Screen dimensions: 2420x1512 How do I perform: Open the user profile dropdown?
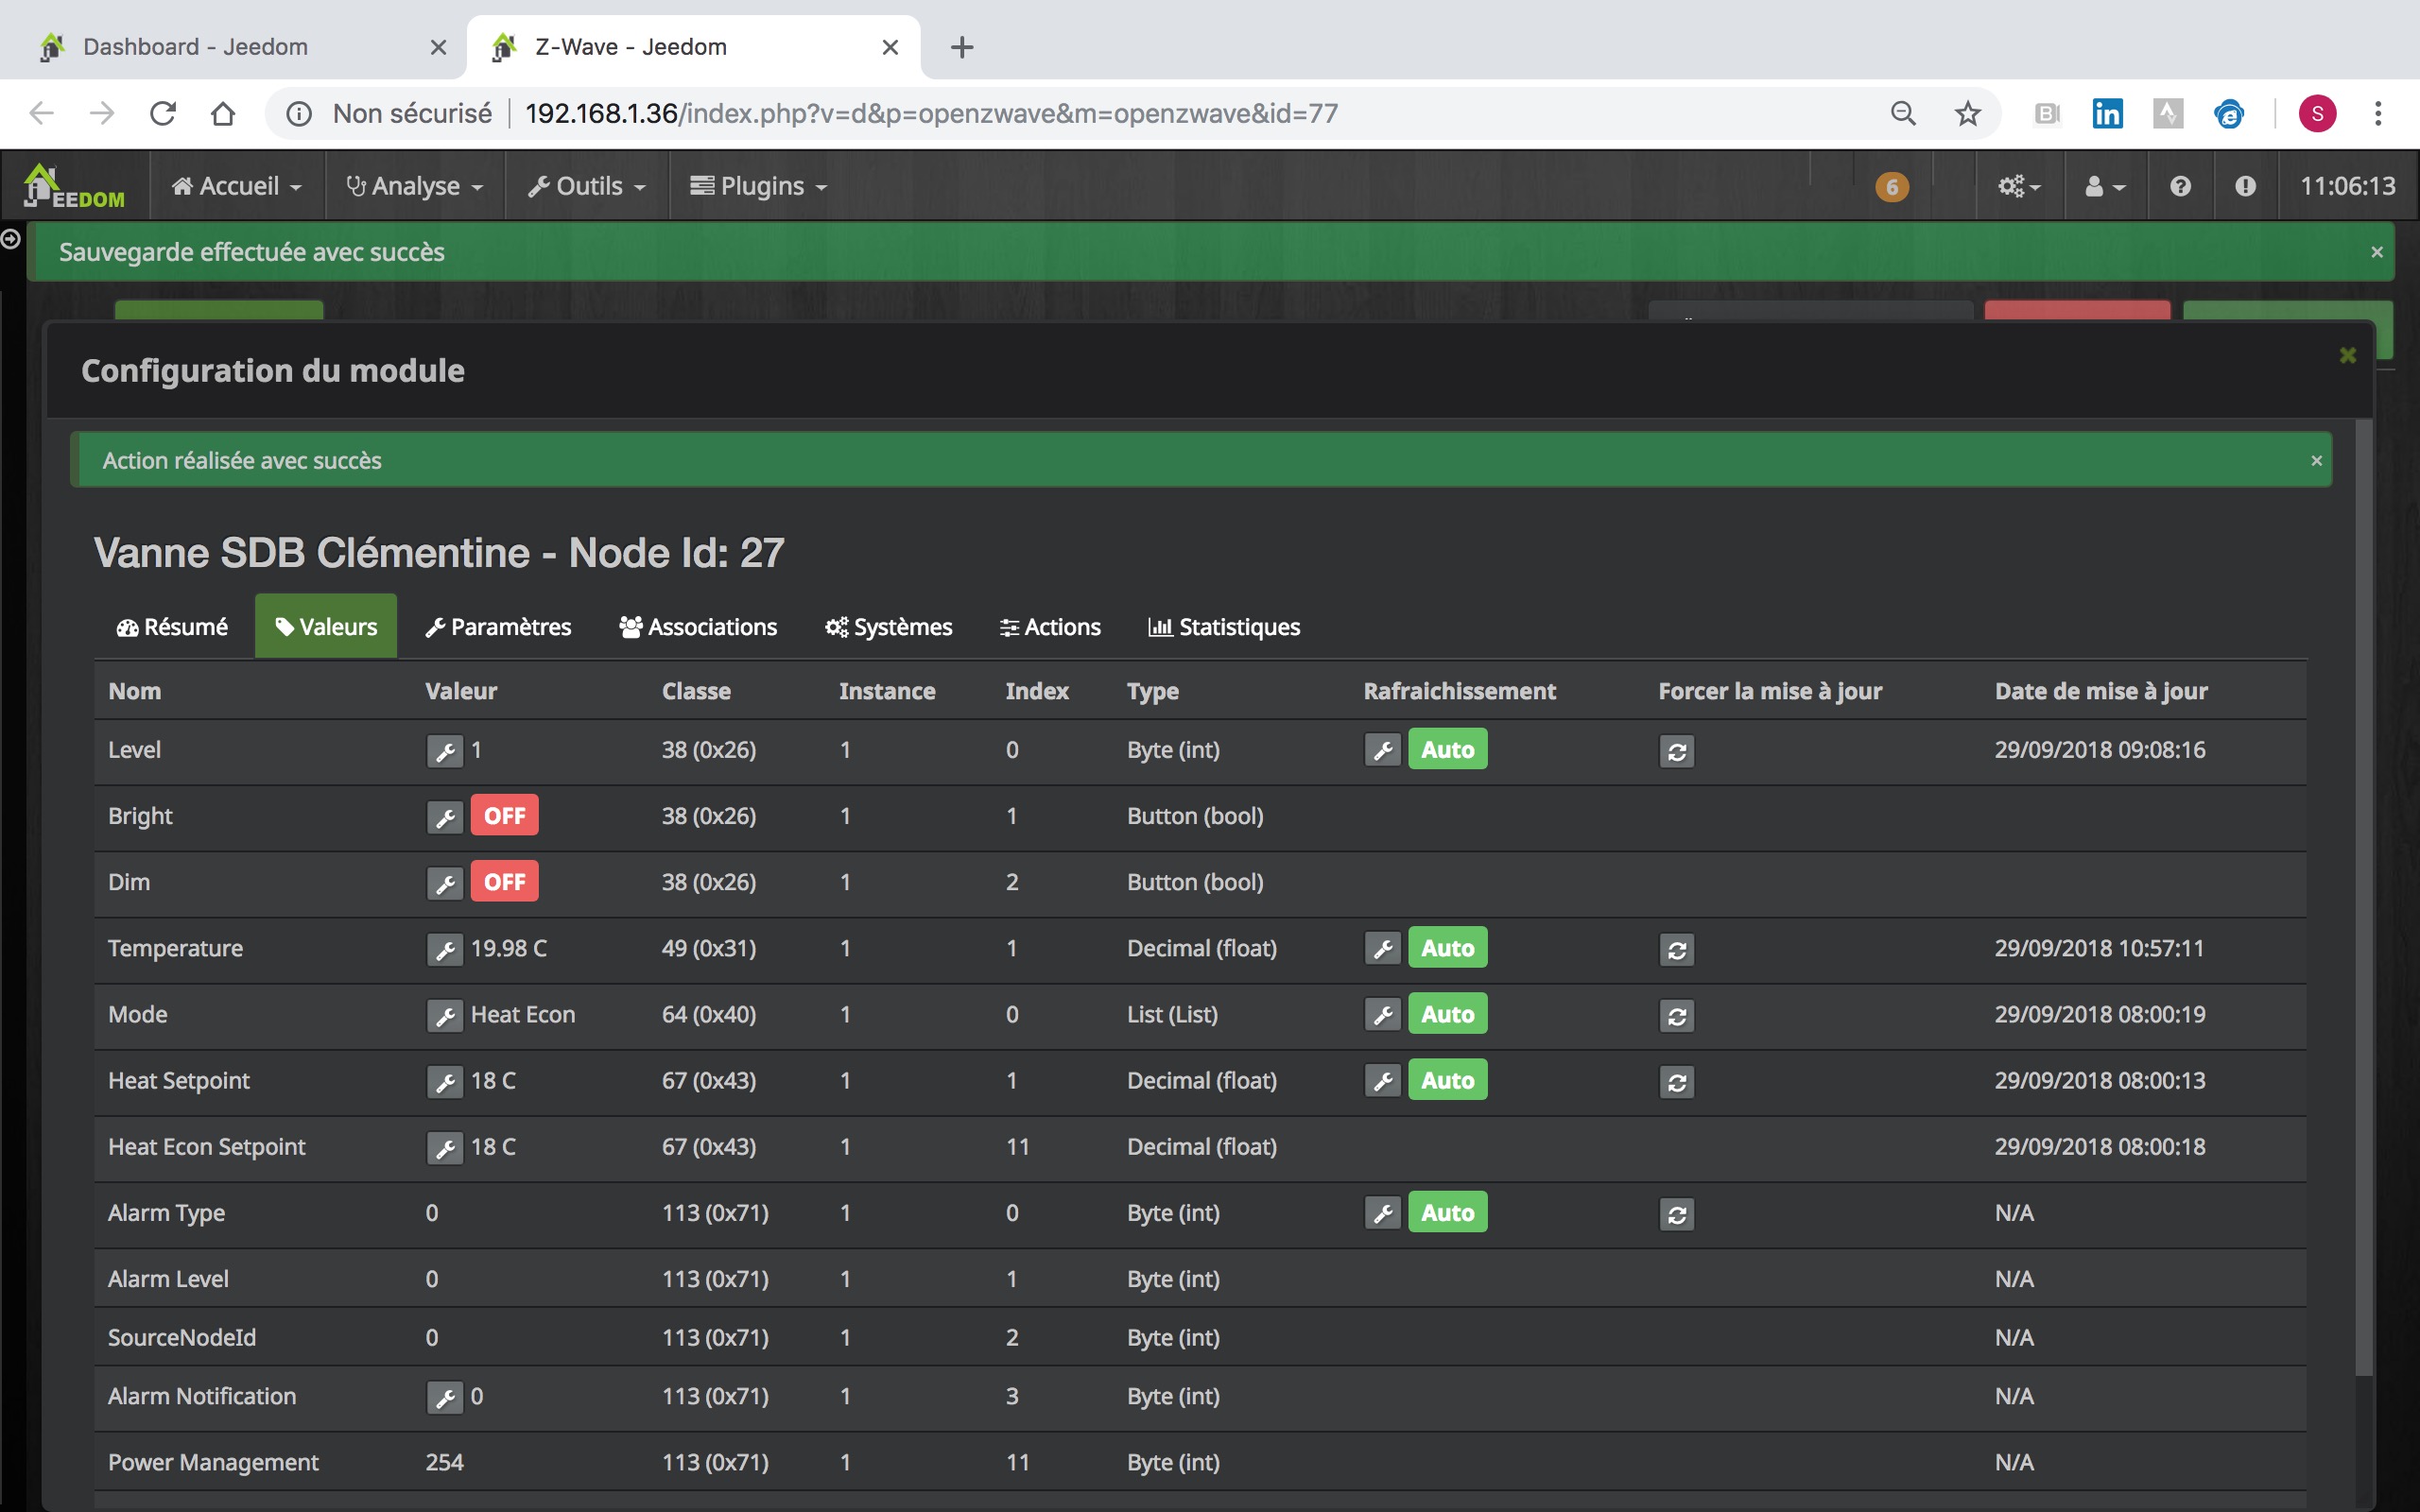[x=2105, y=186]
